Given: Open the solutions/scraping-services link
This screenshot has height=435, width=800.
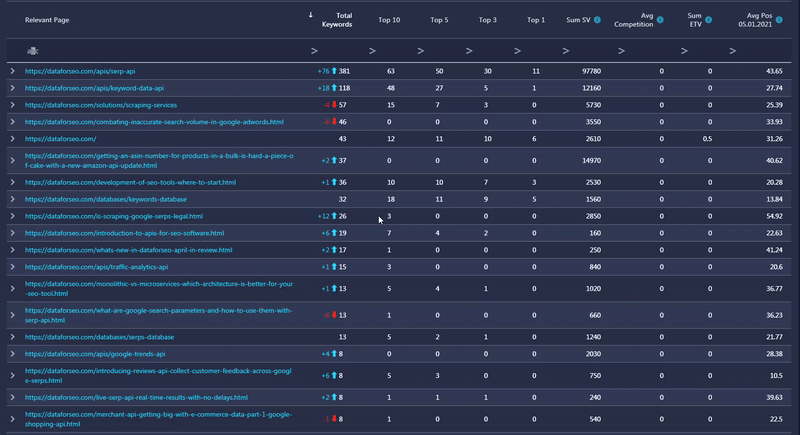Looking at the screenshot, I should 101,105.
